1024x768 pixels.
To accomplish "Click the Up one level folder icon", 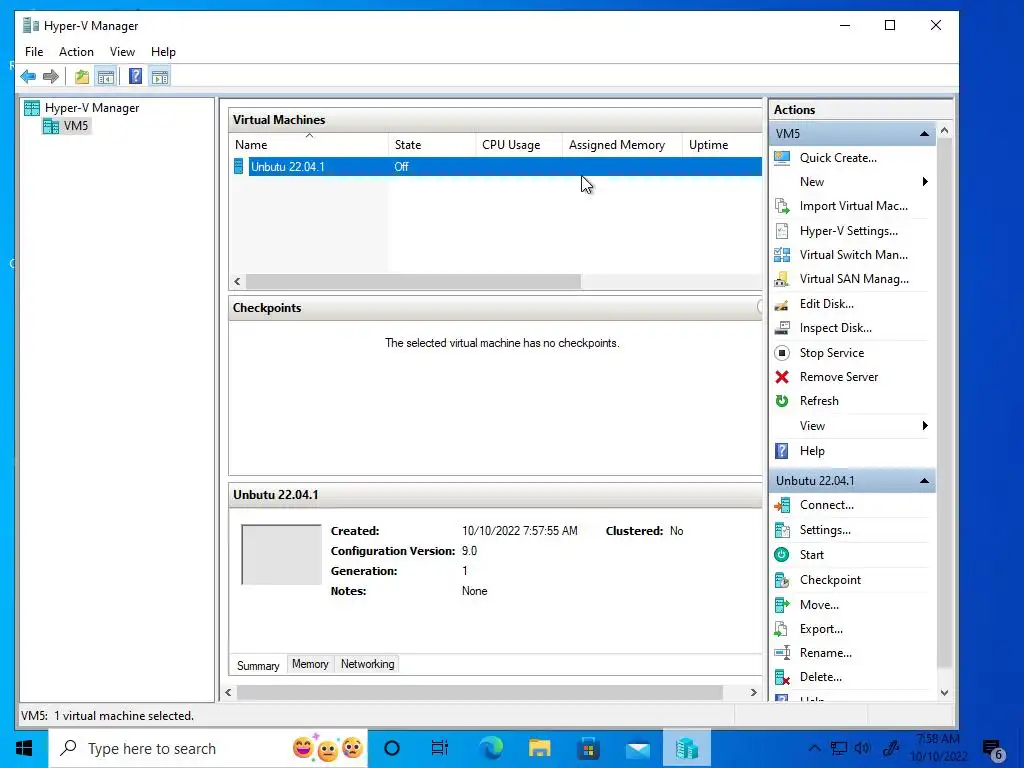I will (x=82, y=77).
